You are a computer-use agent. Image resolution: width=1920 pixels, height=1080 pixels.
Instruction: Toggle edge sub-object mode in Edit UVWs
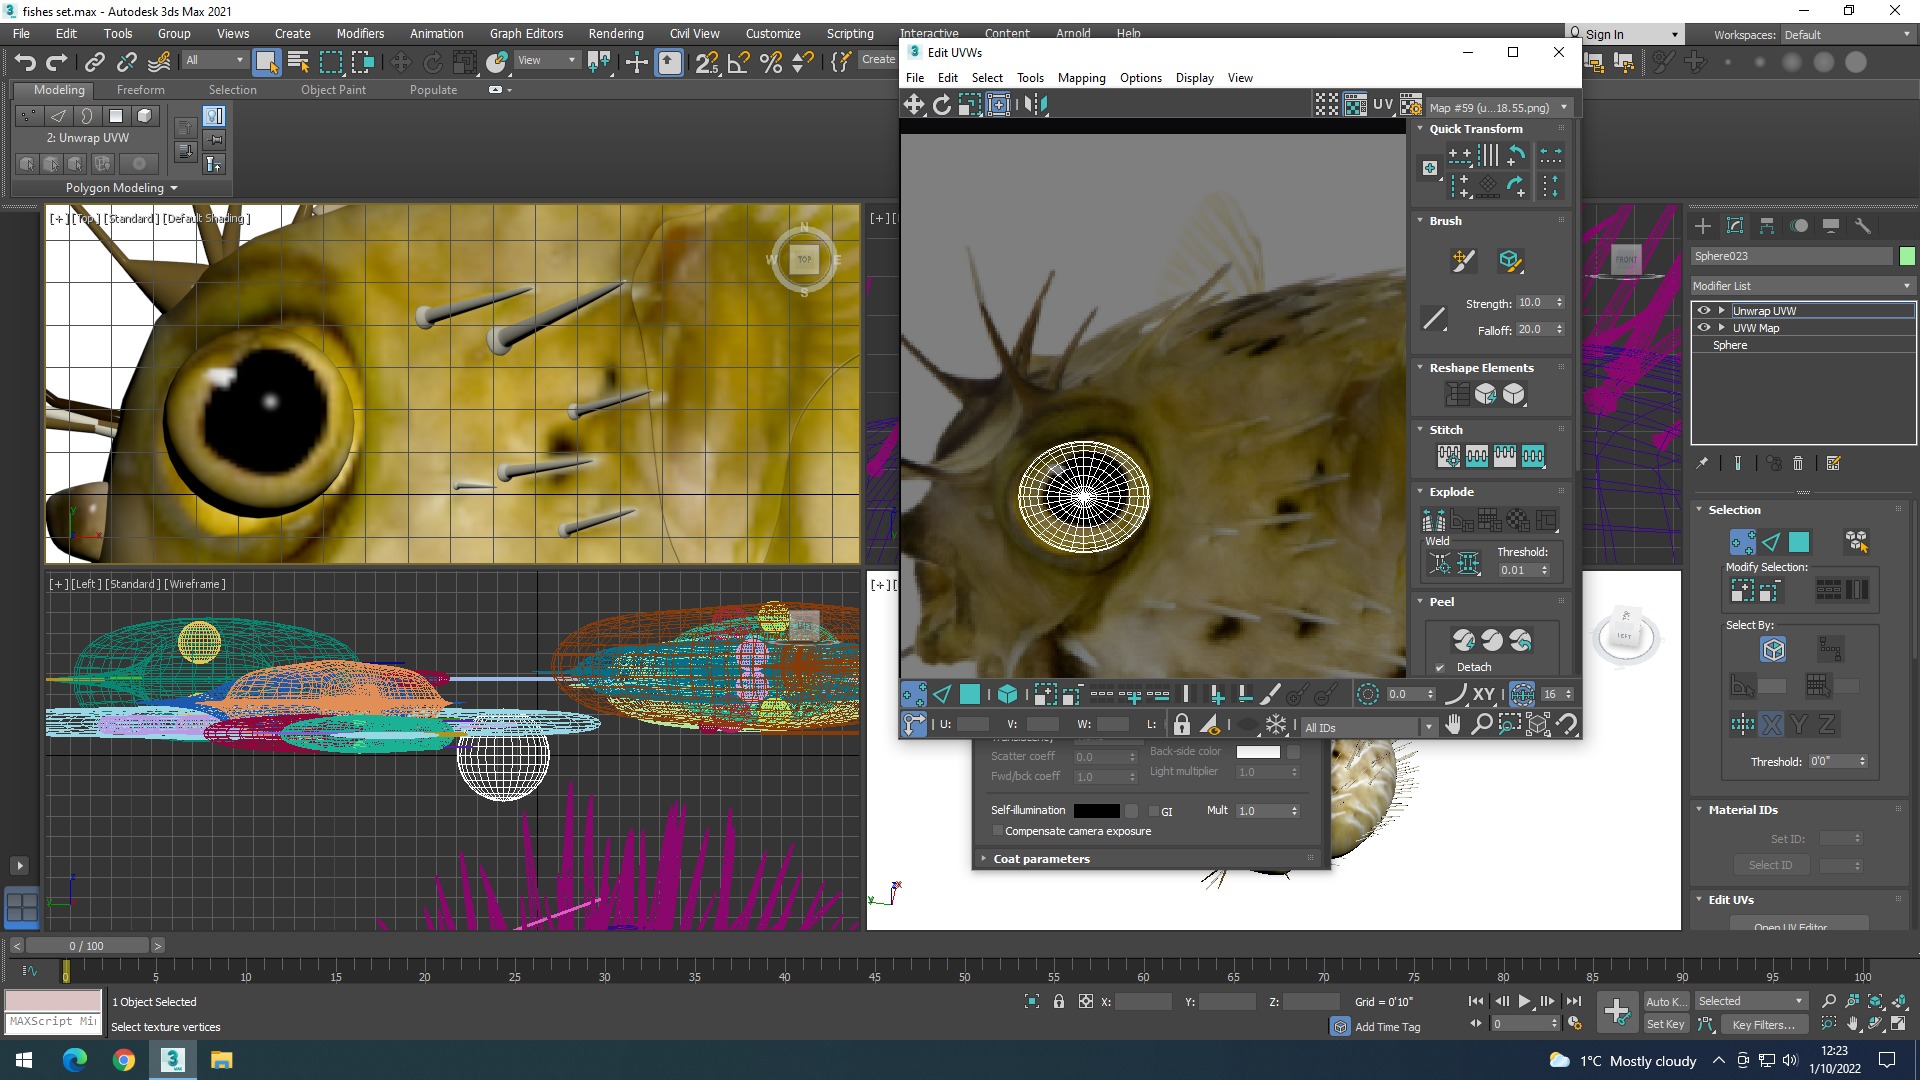coord(942,694)
